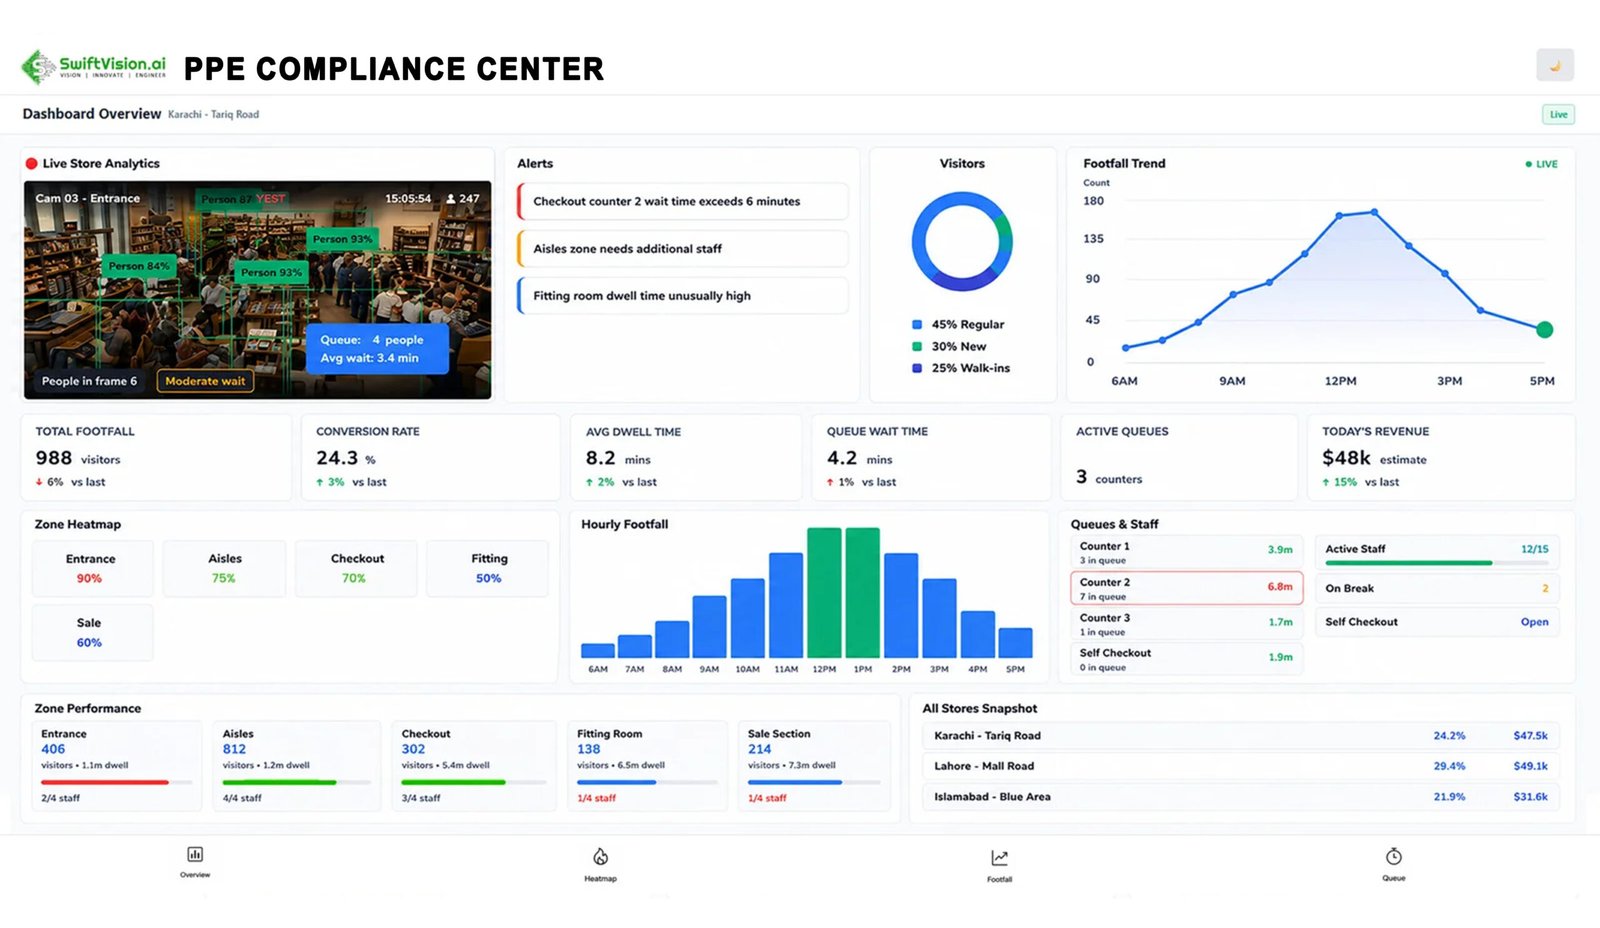Image resolution: width=1600 pixels, height=928 pixels.
Task: Open the Overview tab icon
Action: (195, 854)
